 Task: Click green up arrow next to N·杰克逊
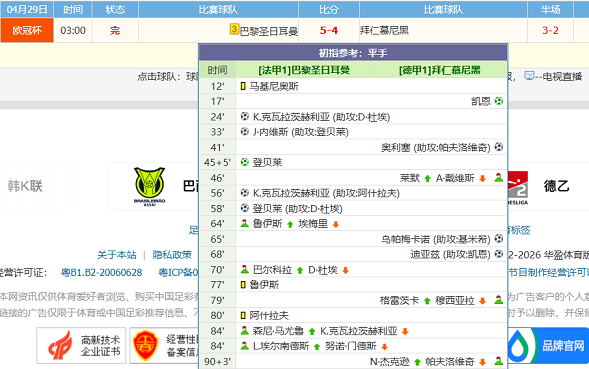tap(417, 362)
